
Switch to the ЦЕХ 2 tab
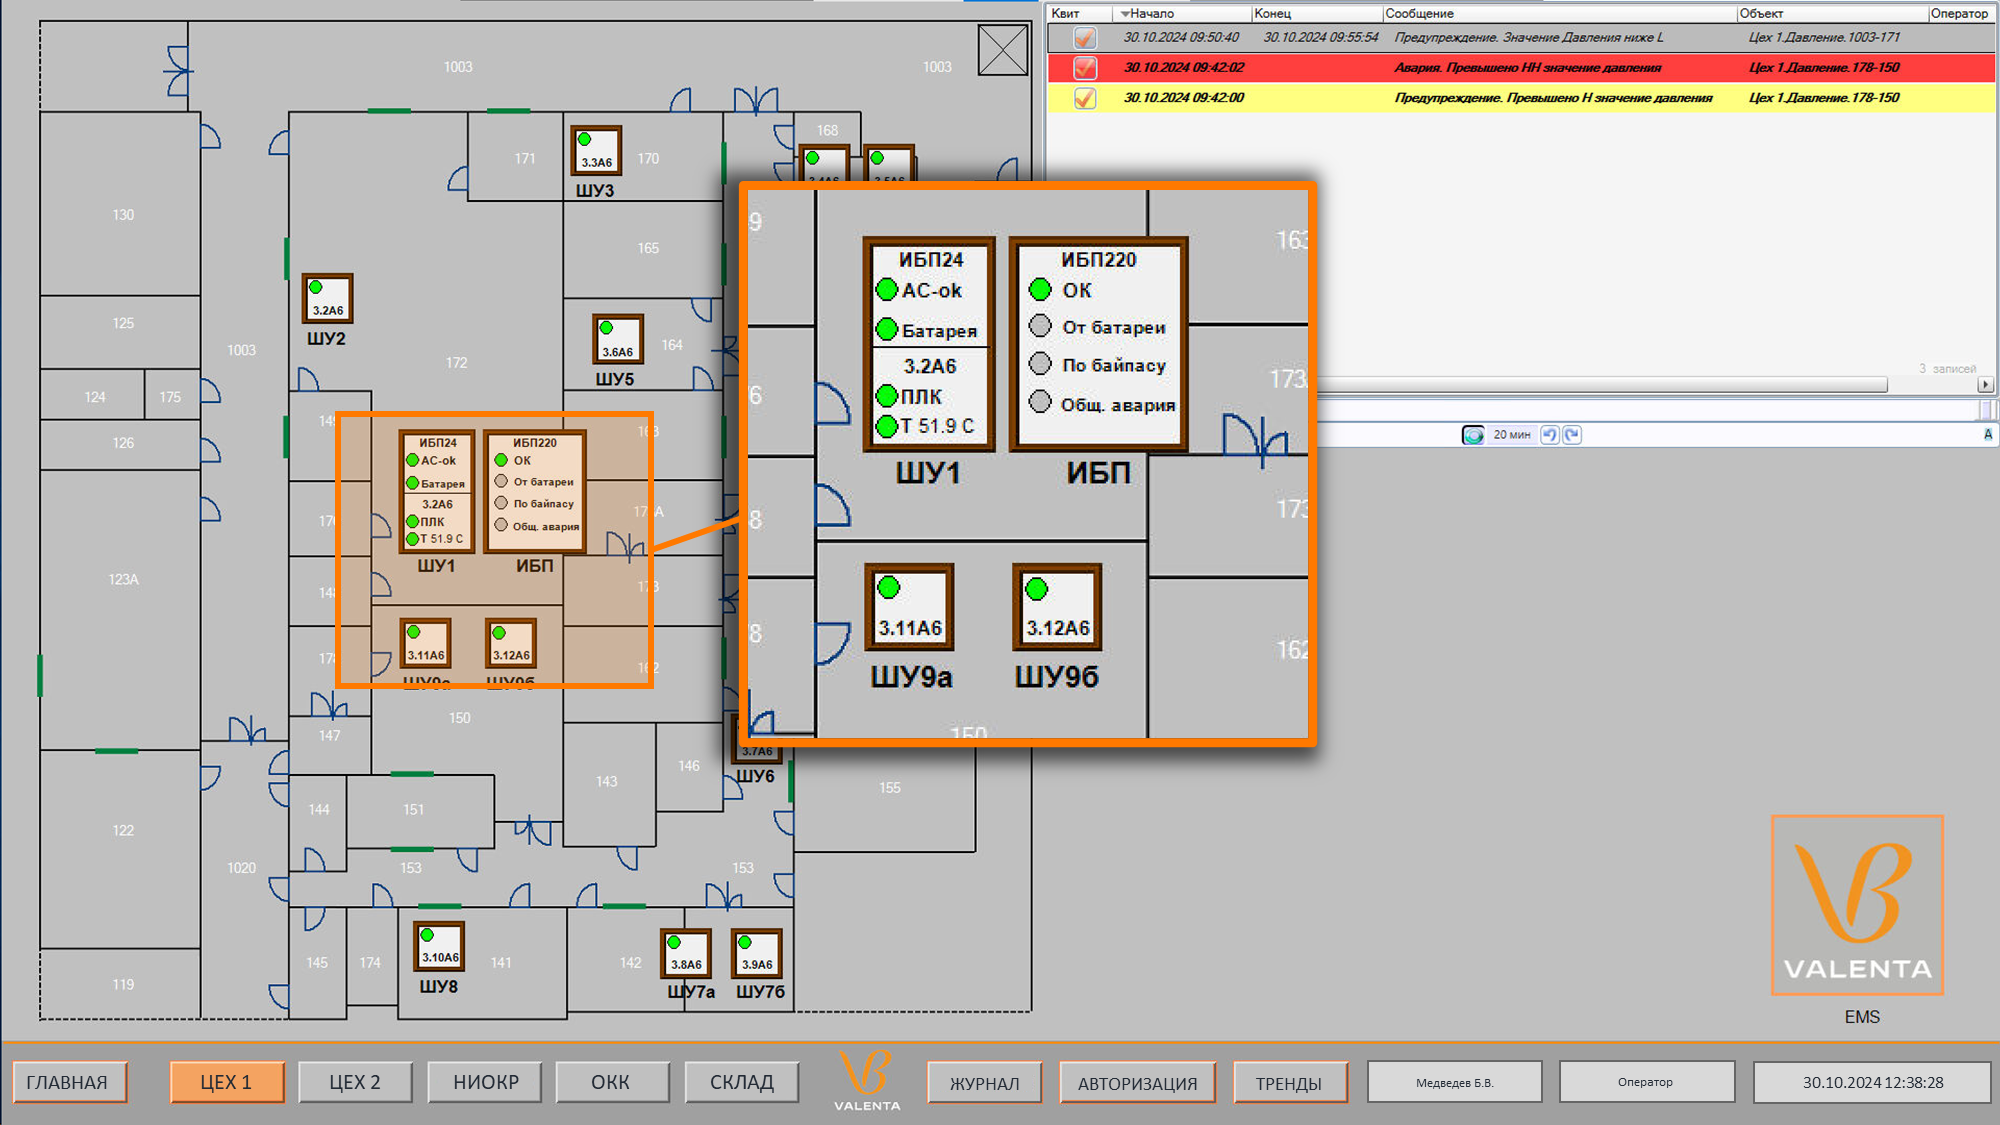tap(355, 1082)
